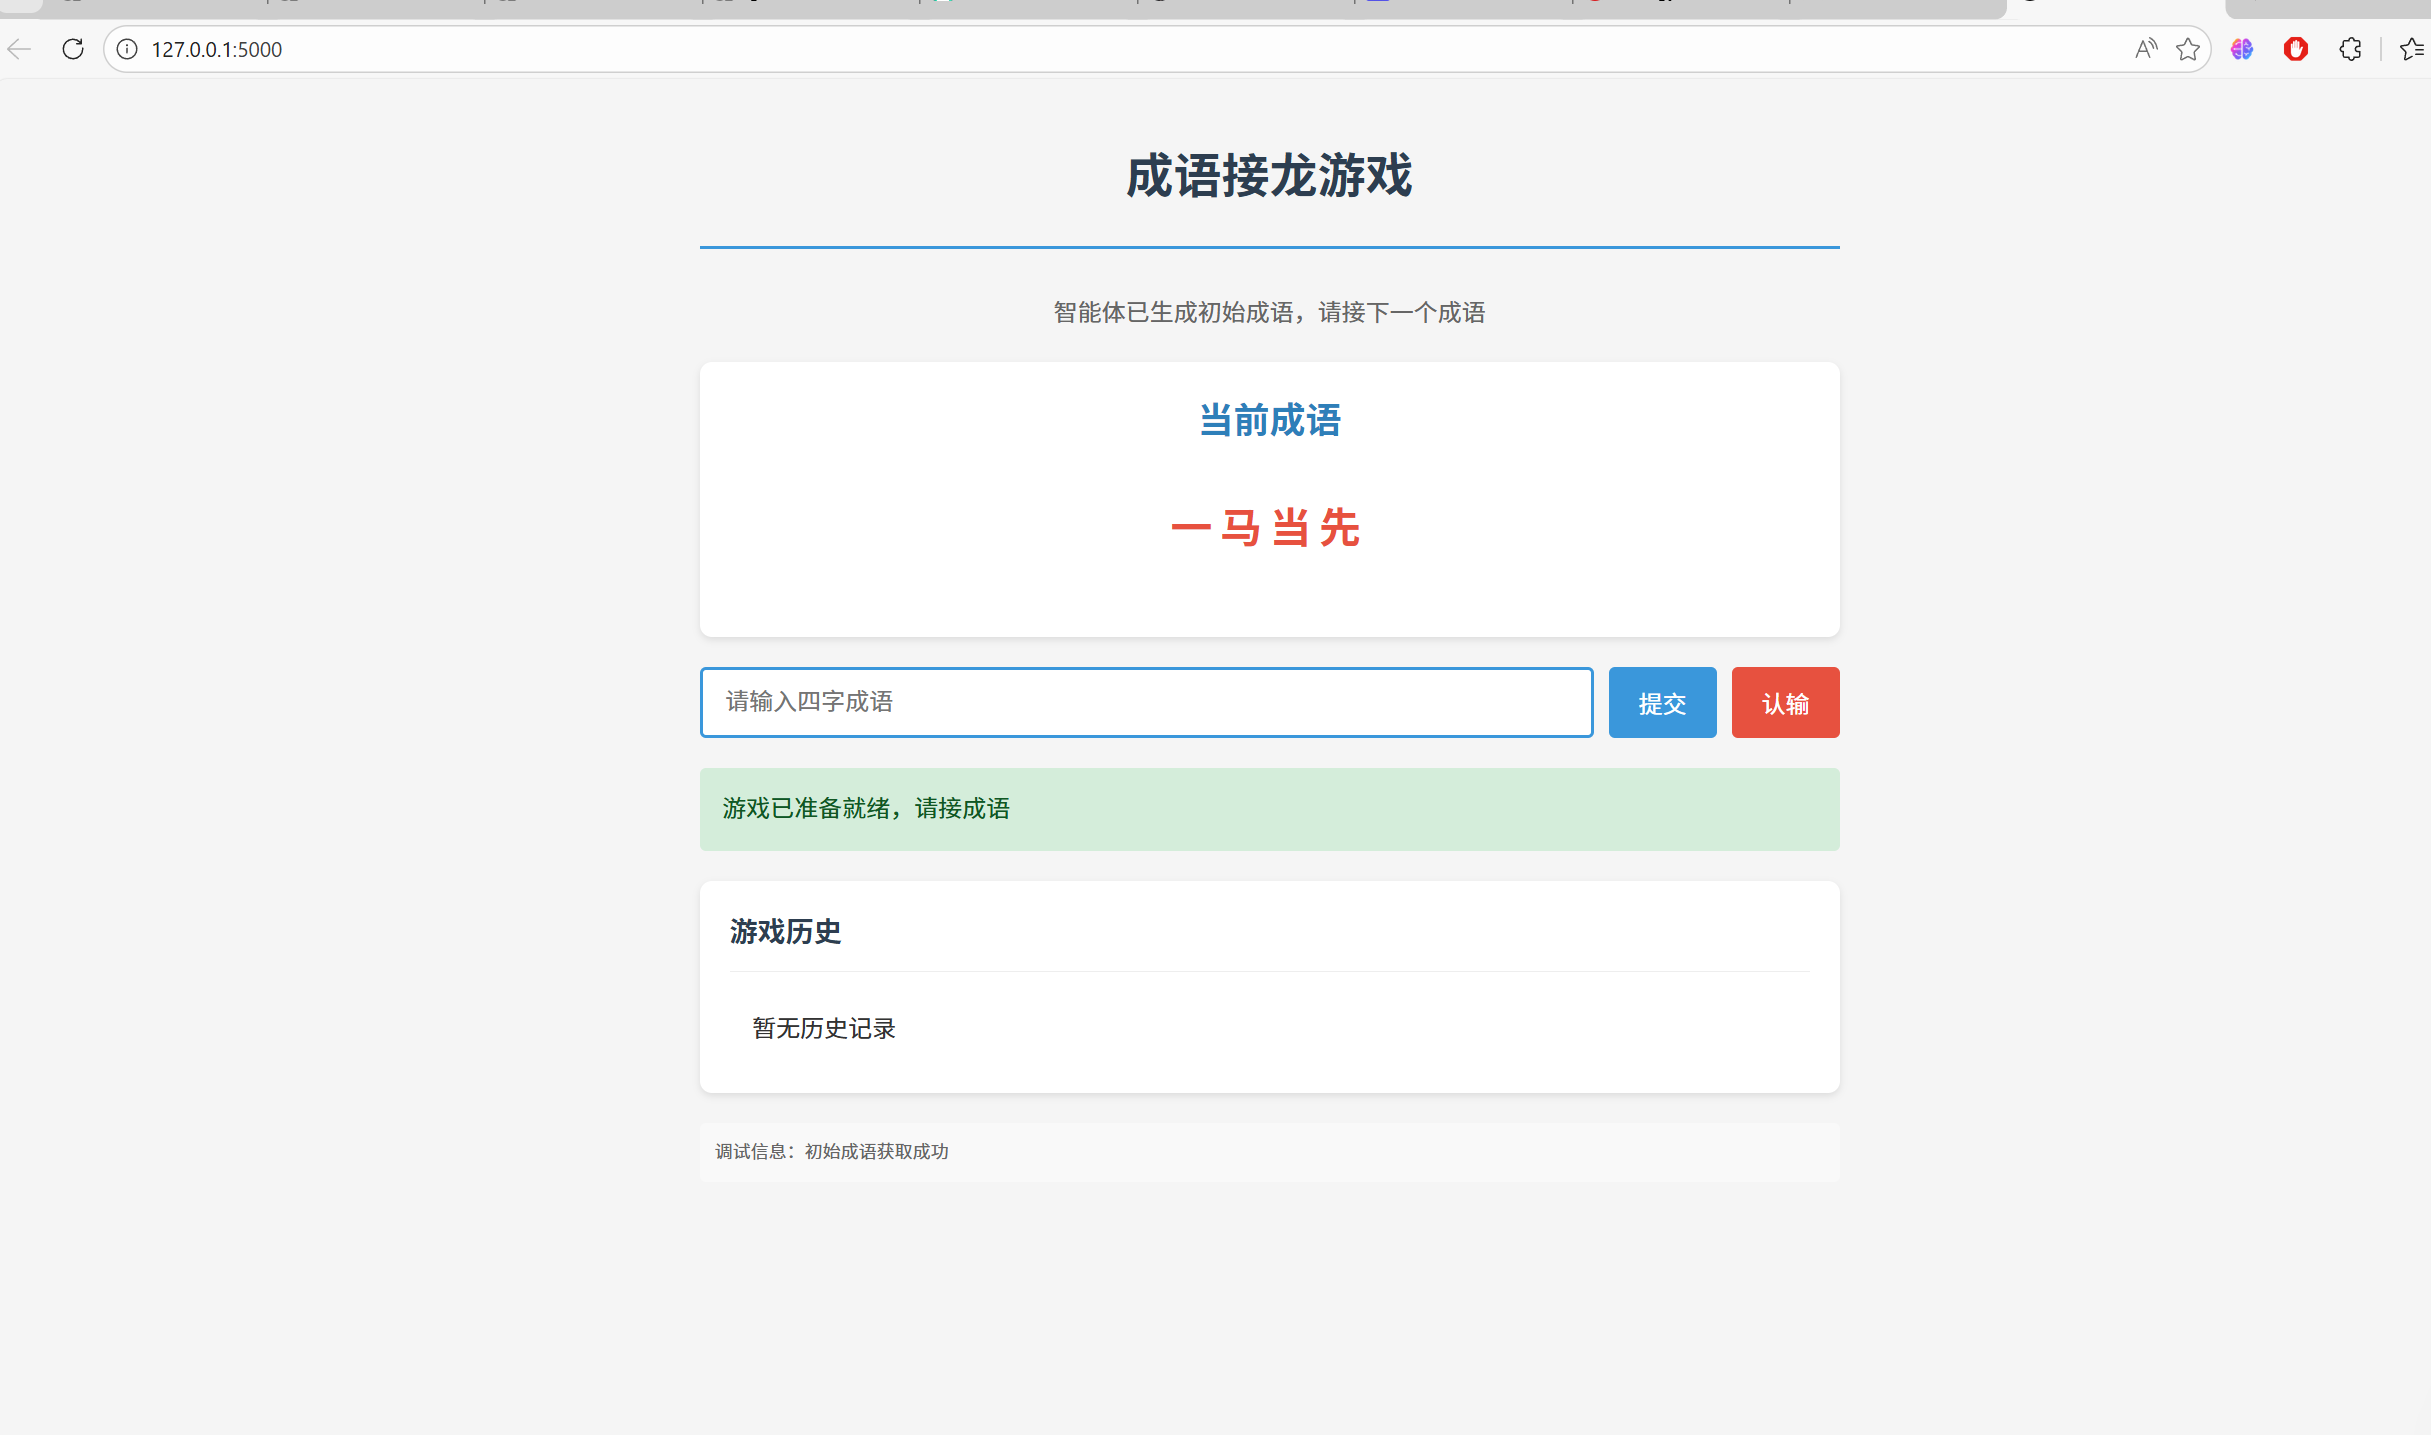Image resolution: width=2431 pixels, height=1435 pixels.
Task: Click the 游戏历史 heading
Action: [x=785, y=931]
